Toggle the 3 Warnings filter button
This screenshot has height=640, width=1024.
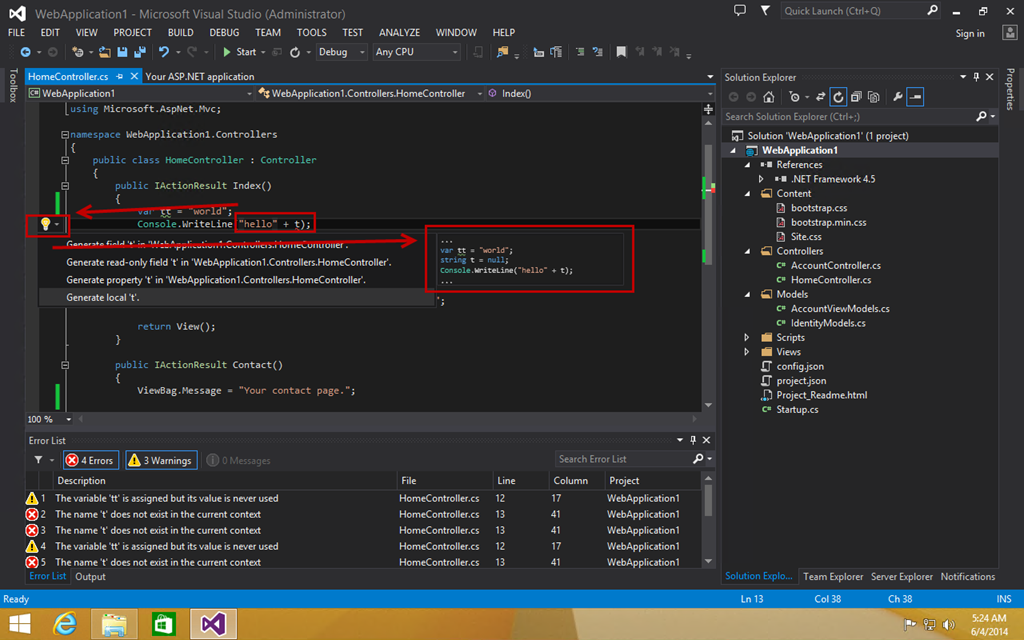click(161, 460)
